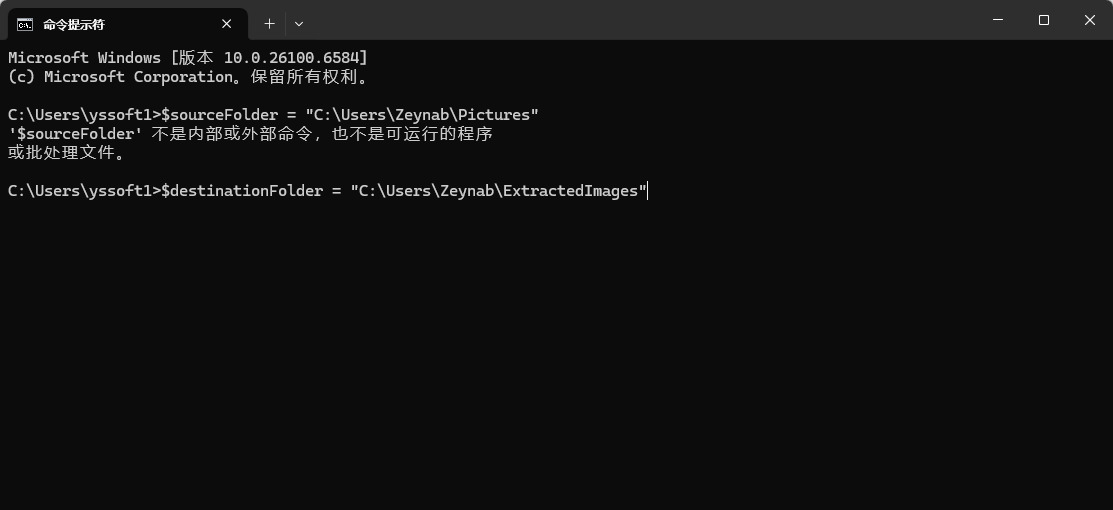Expand the new-tab dropdown chevron
The image size is (1113, 510).
click(299, 23)
